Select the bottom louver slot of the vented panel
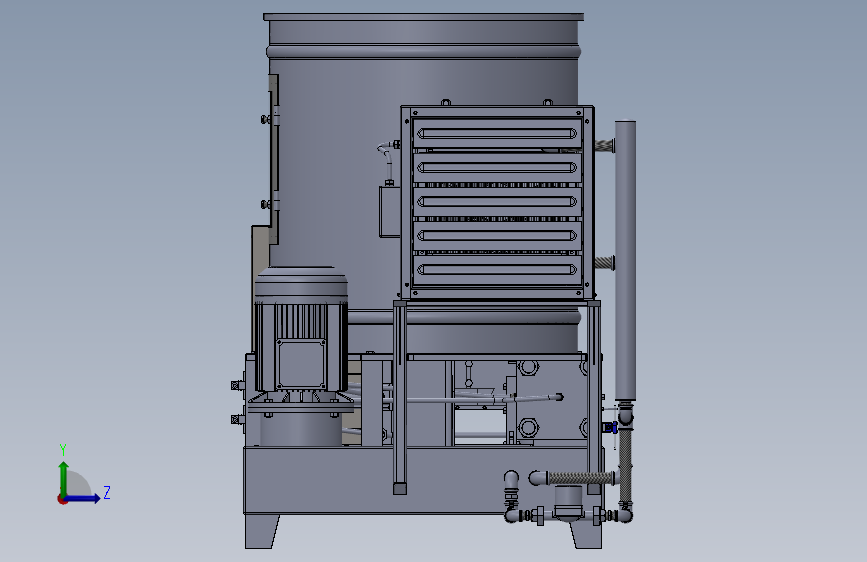Viewport: 867px width, 562px height. [497, 269]
